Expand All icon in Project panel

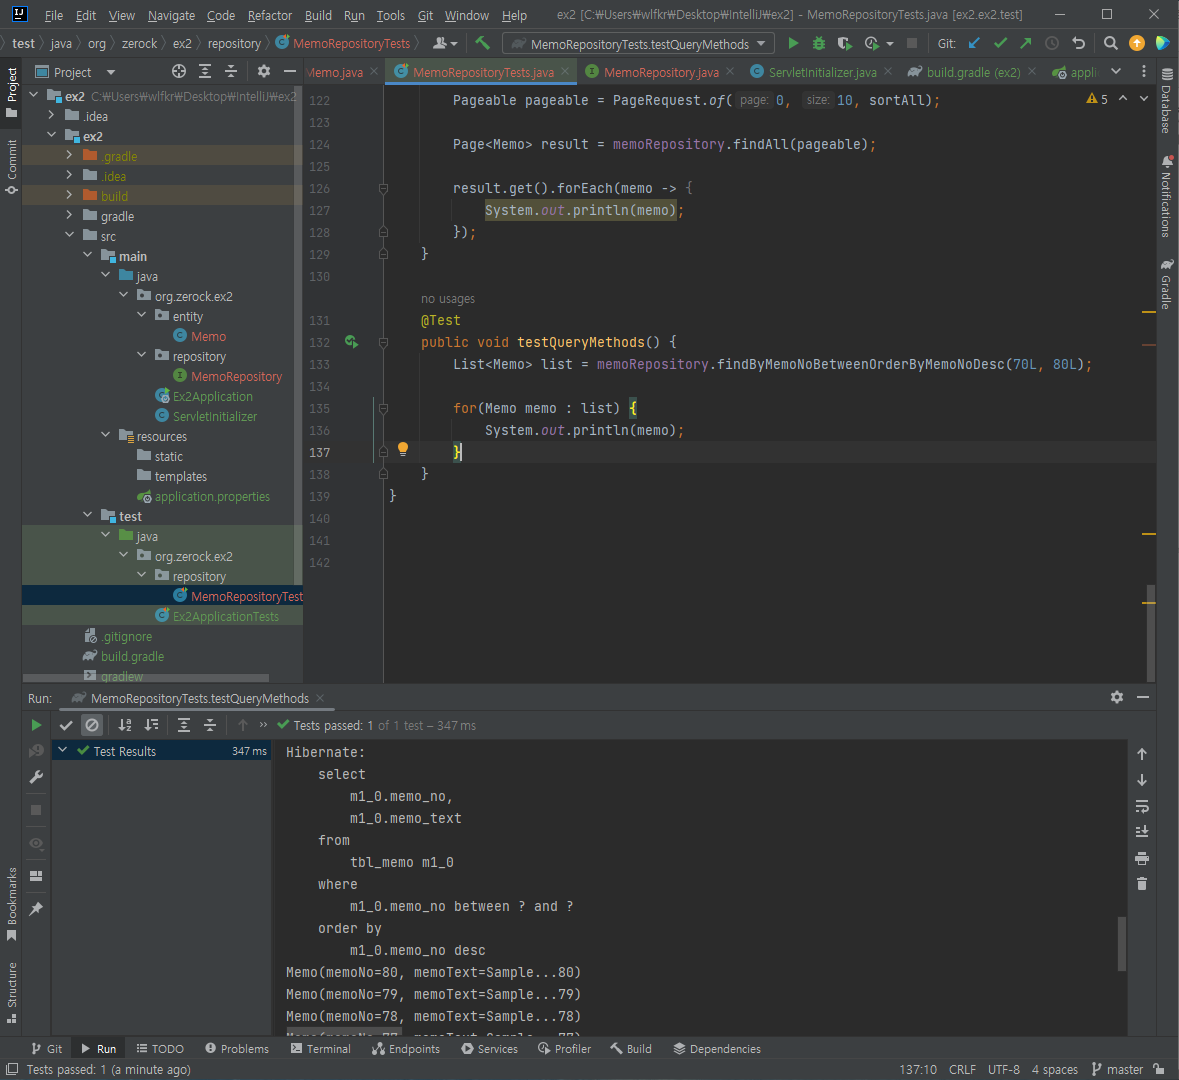coord(205,71)
